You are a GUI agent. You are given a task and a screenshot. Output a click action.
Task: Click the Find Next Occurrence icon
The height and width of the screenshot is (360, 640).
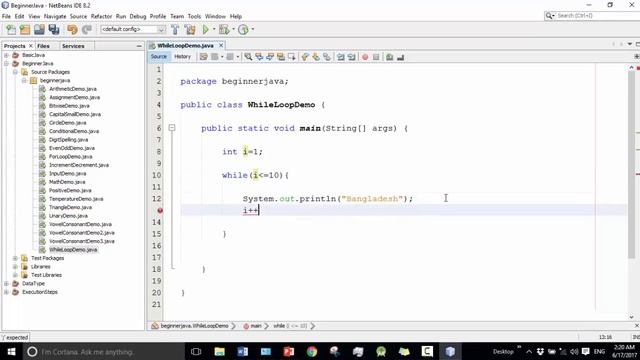coord(270,57)
